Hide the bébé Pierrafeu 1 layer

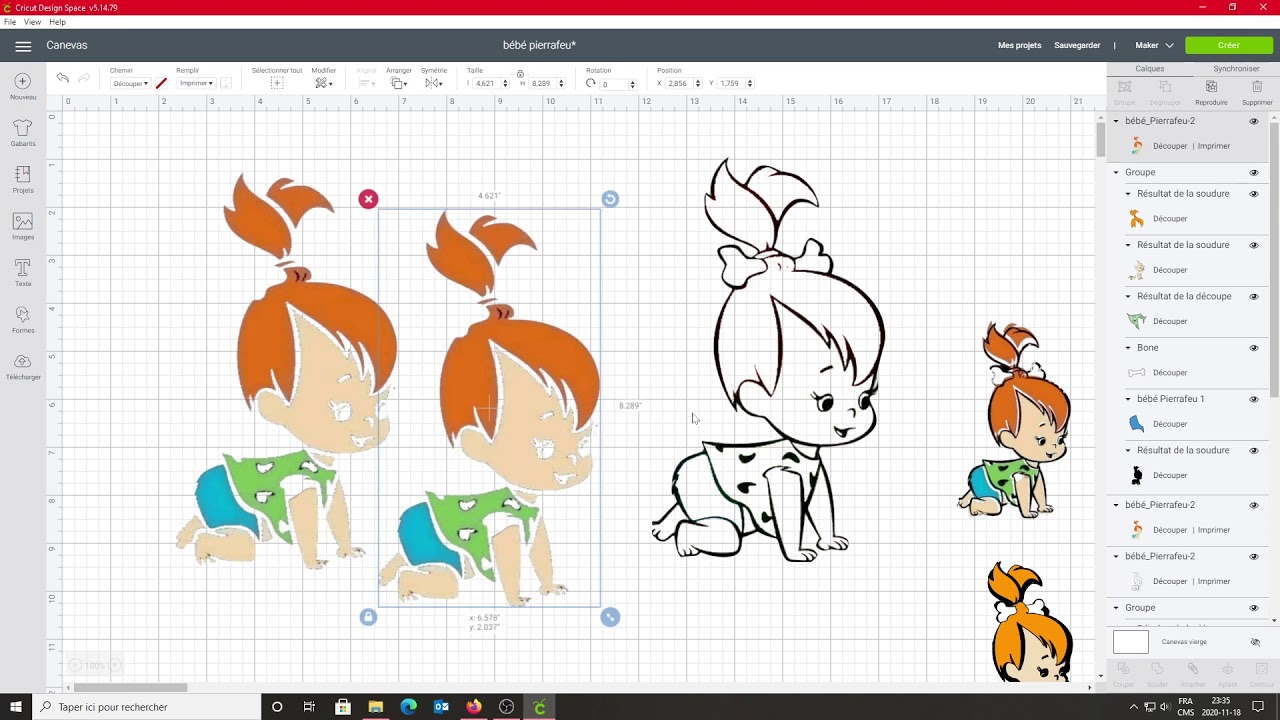click(1254, 399)
